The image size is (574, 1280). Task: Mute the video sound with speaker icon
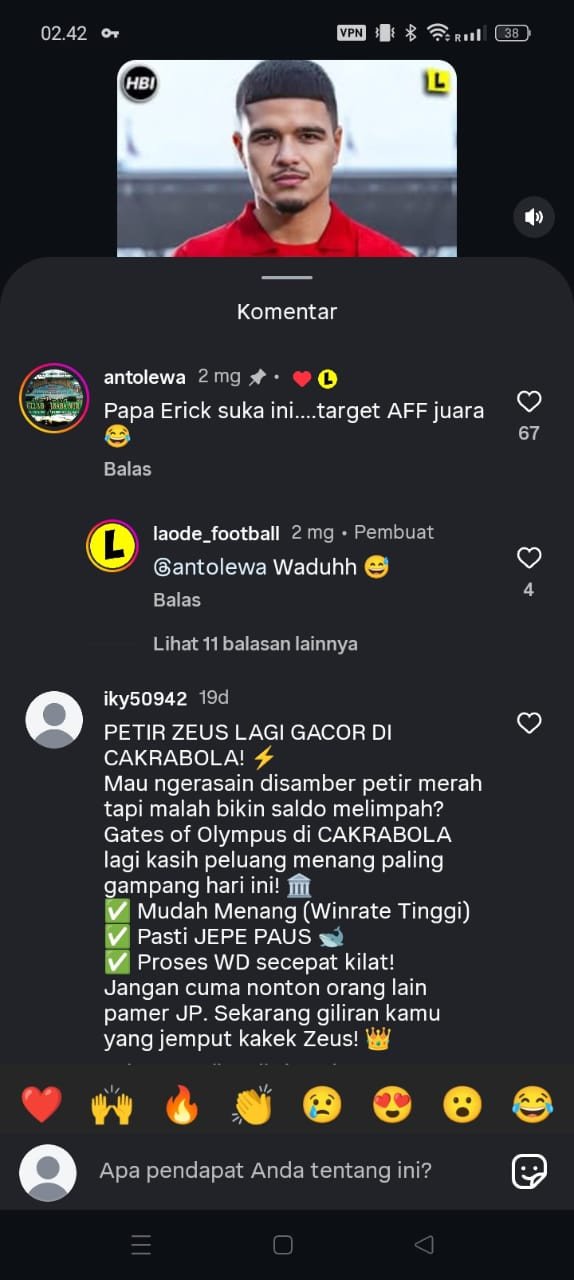[534, 217]
